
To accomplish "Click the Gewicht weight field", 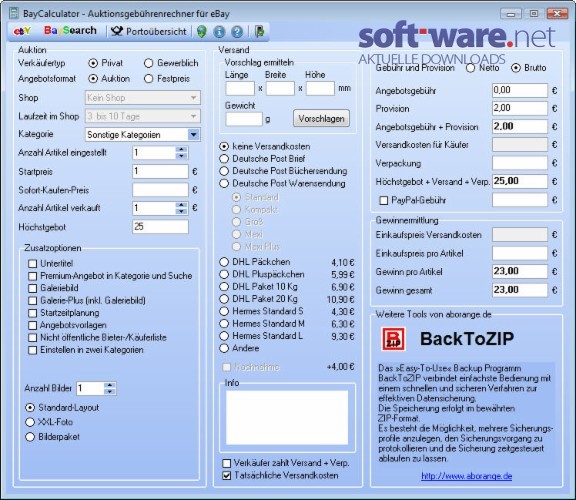I will tap(244, 119).
